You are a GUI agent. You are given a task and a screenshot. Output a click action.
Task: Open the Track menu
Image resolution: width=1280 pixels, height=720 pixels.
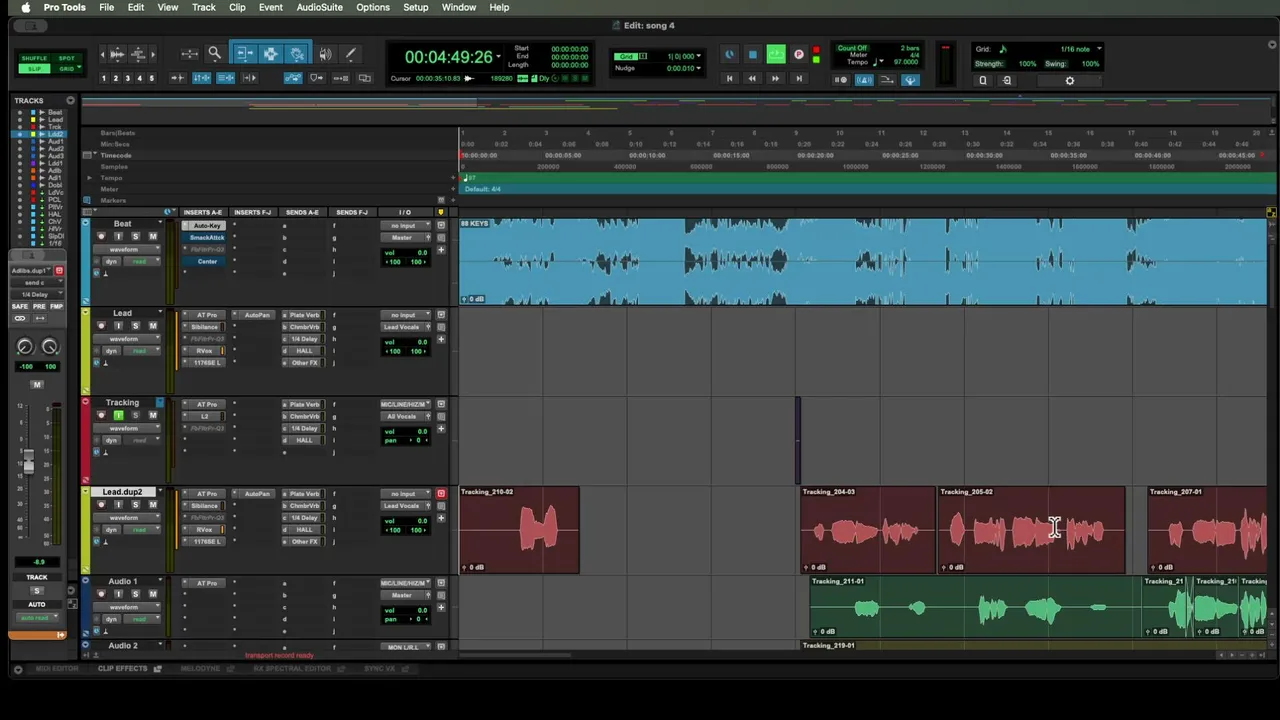click(203, 7)
